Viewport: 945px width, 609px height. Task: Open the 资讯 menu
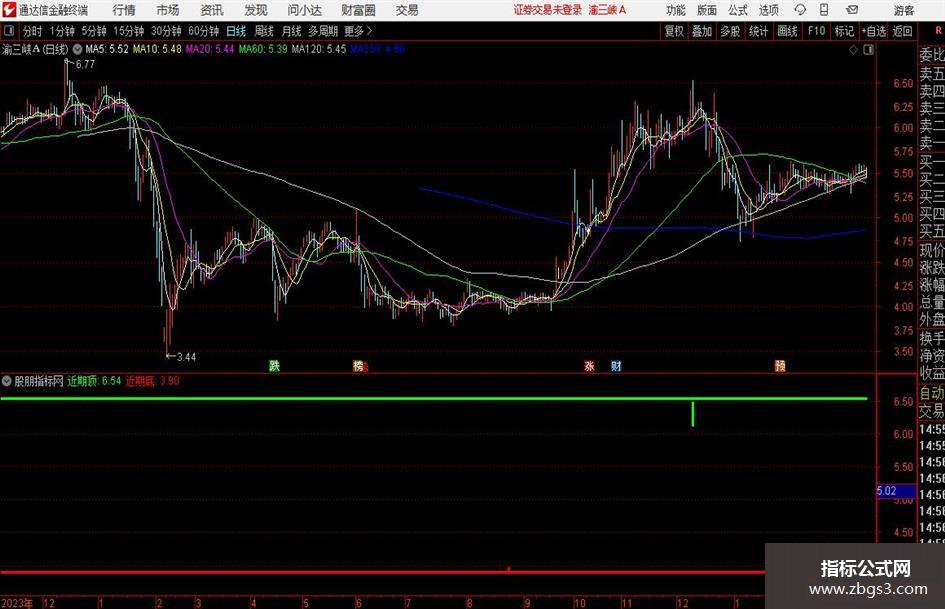[x=212, y=10]
